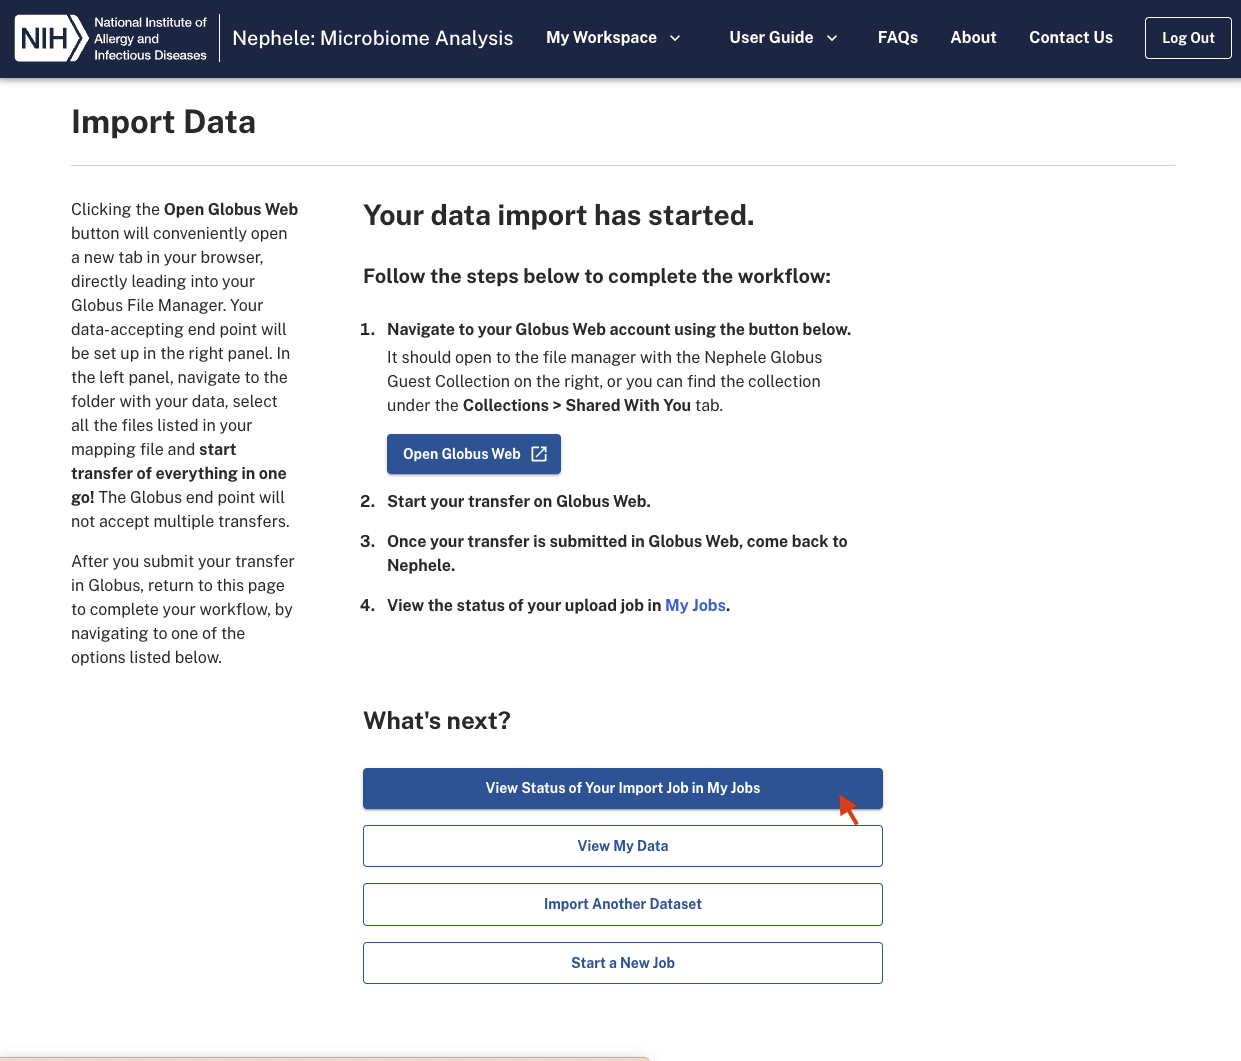Viewport: 1241px width, 1061px height.
Task: Expand the User Guide chevron arrow
Action: [x=831, y=38]
